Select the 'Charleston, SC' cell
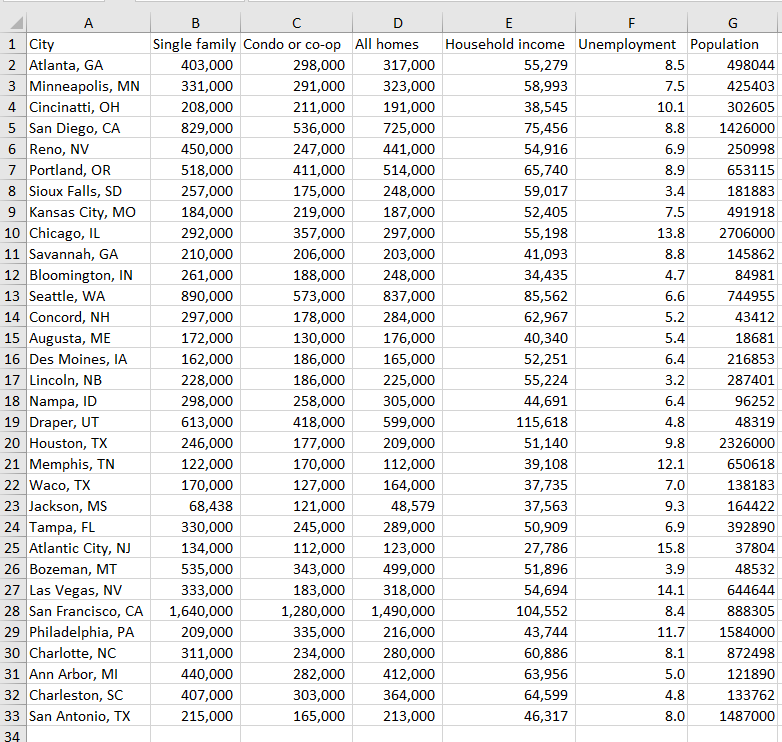The image size is (782, 742). point(88,695)
